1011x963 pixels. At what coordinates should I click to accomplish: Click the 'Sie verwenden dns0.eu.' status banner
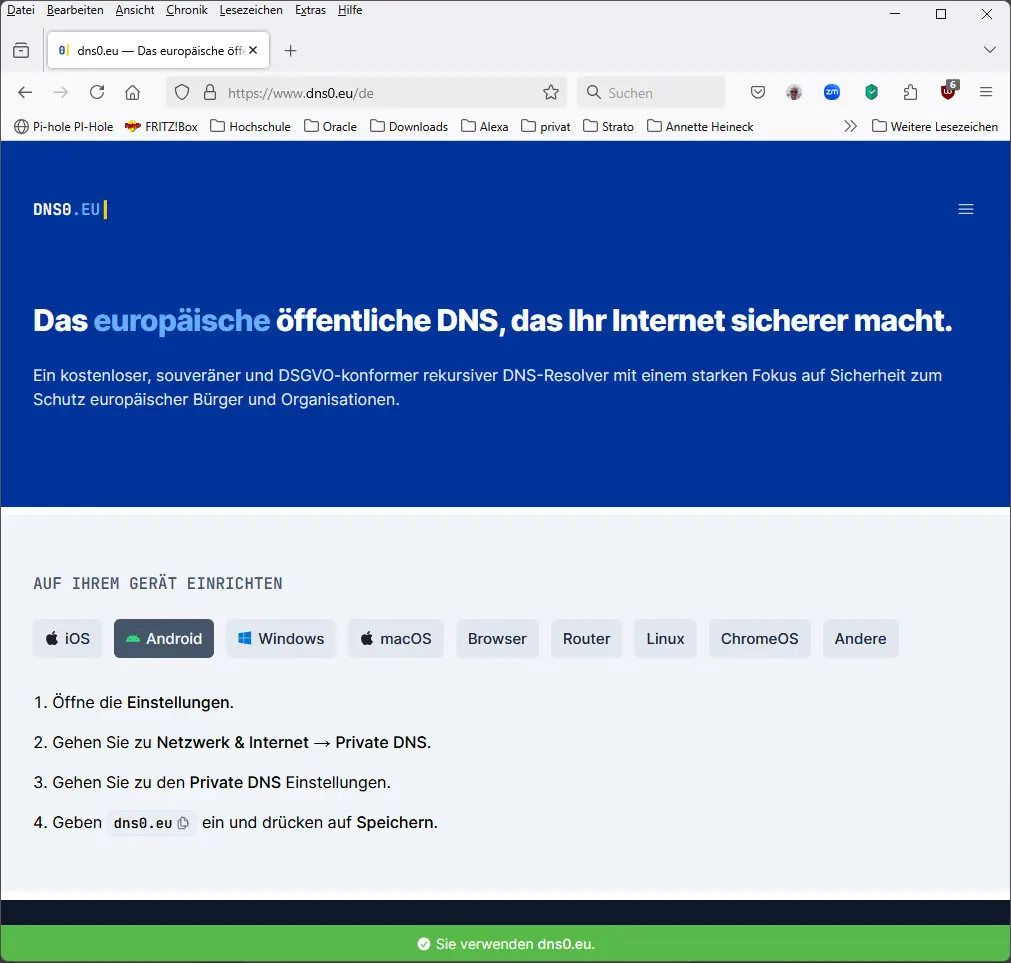(506, 944)
